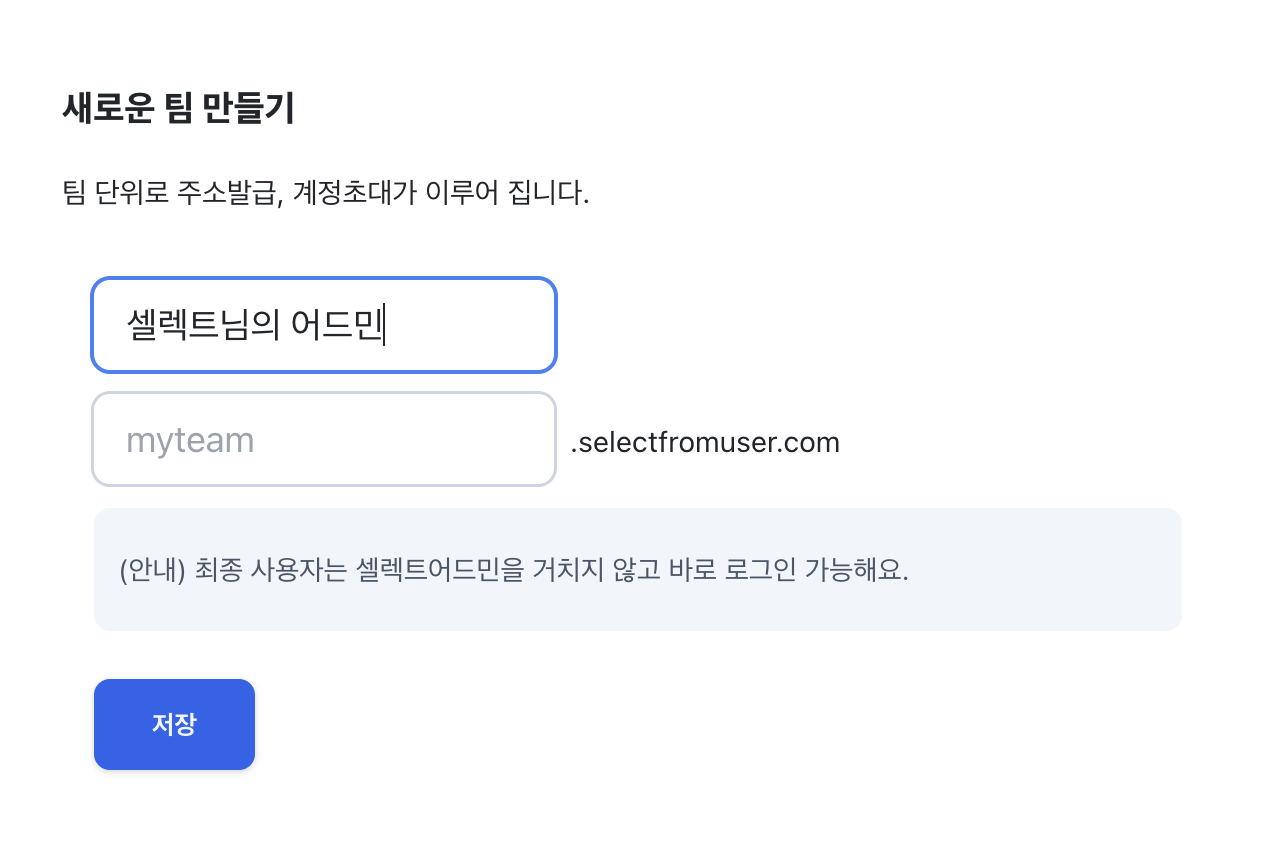Place cursor at the caret after 어드민

384,325
